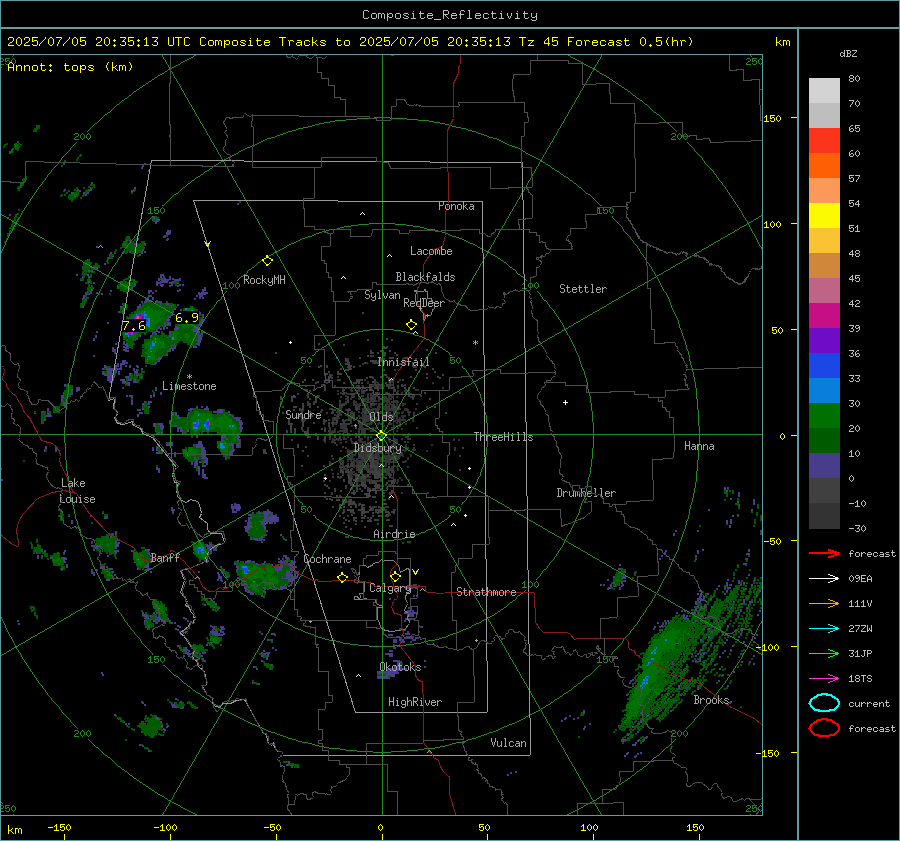Click the magenta 39-42 dBZ color swatch
Image resolution: width=900 pixels, height=841 pixels.
point(824,316)
